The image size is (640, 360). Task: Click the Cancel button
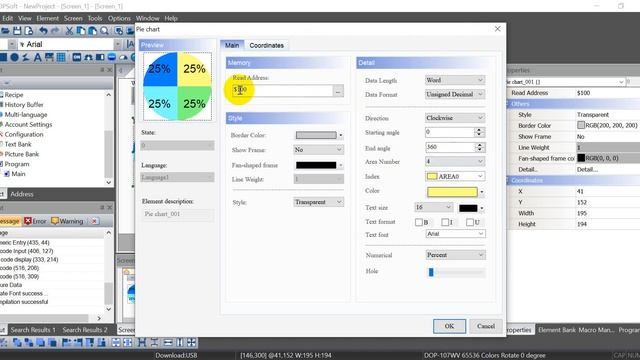pos(486,326)
